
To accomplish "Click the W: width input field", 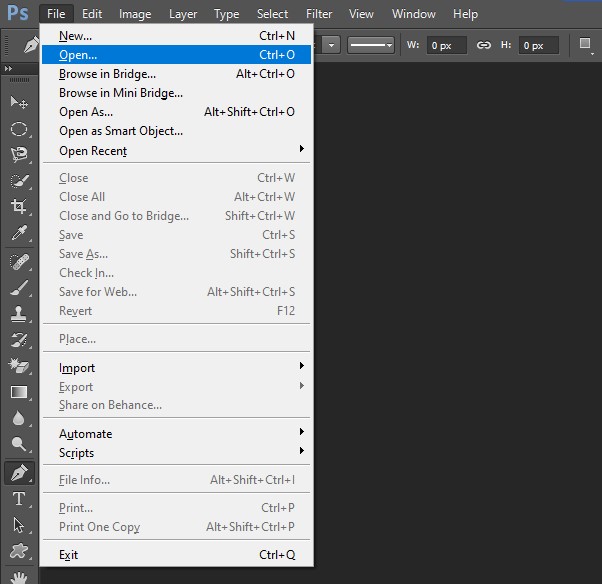I will (446, 45).
